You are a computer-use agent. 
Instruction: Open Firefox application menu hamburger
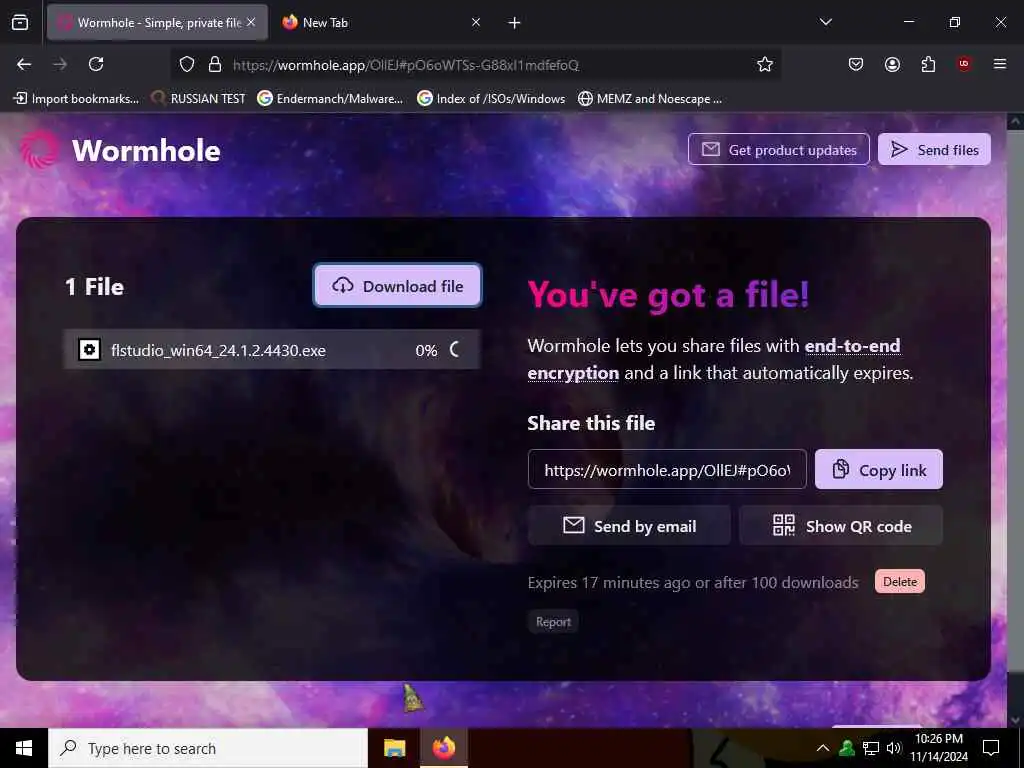[1000, 64]
